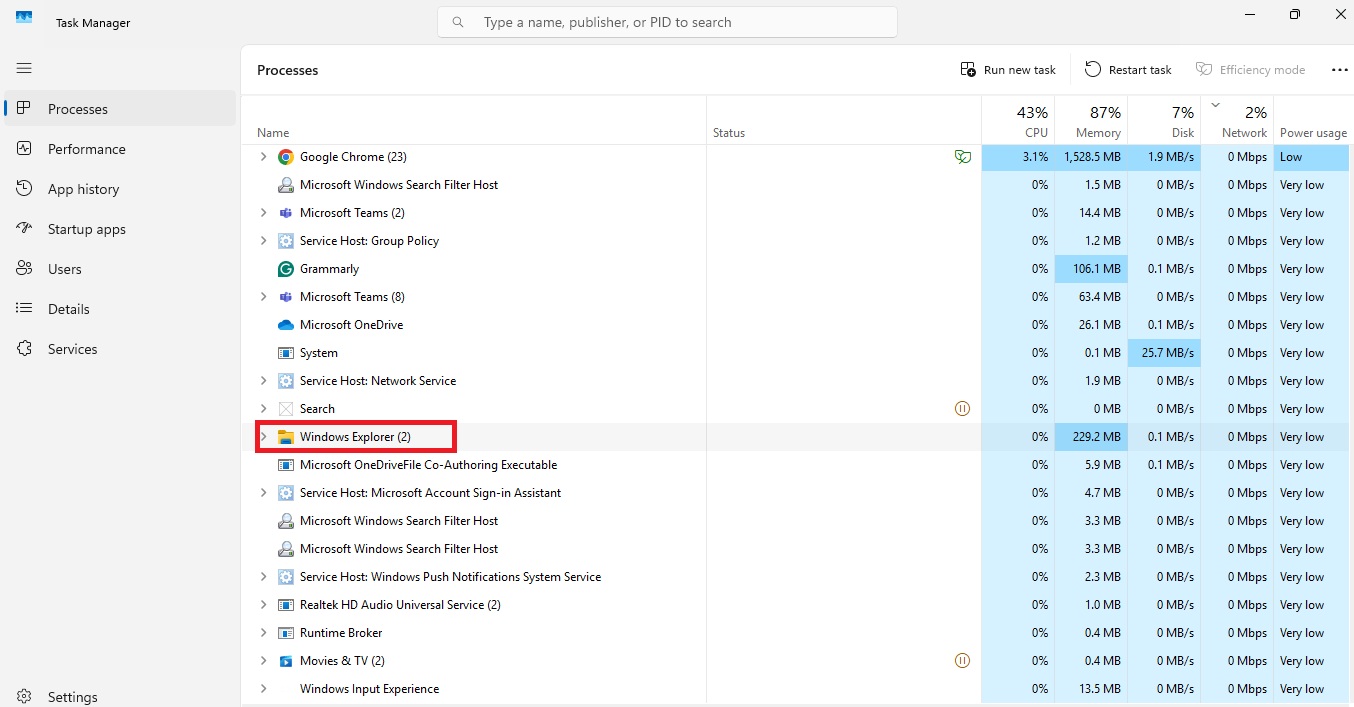Click the Microsoft OneDriveFile Co-Authoring Executable icon

point(286,465)
